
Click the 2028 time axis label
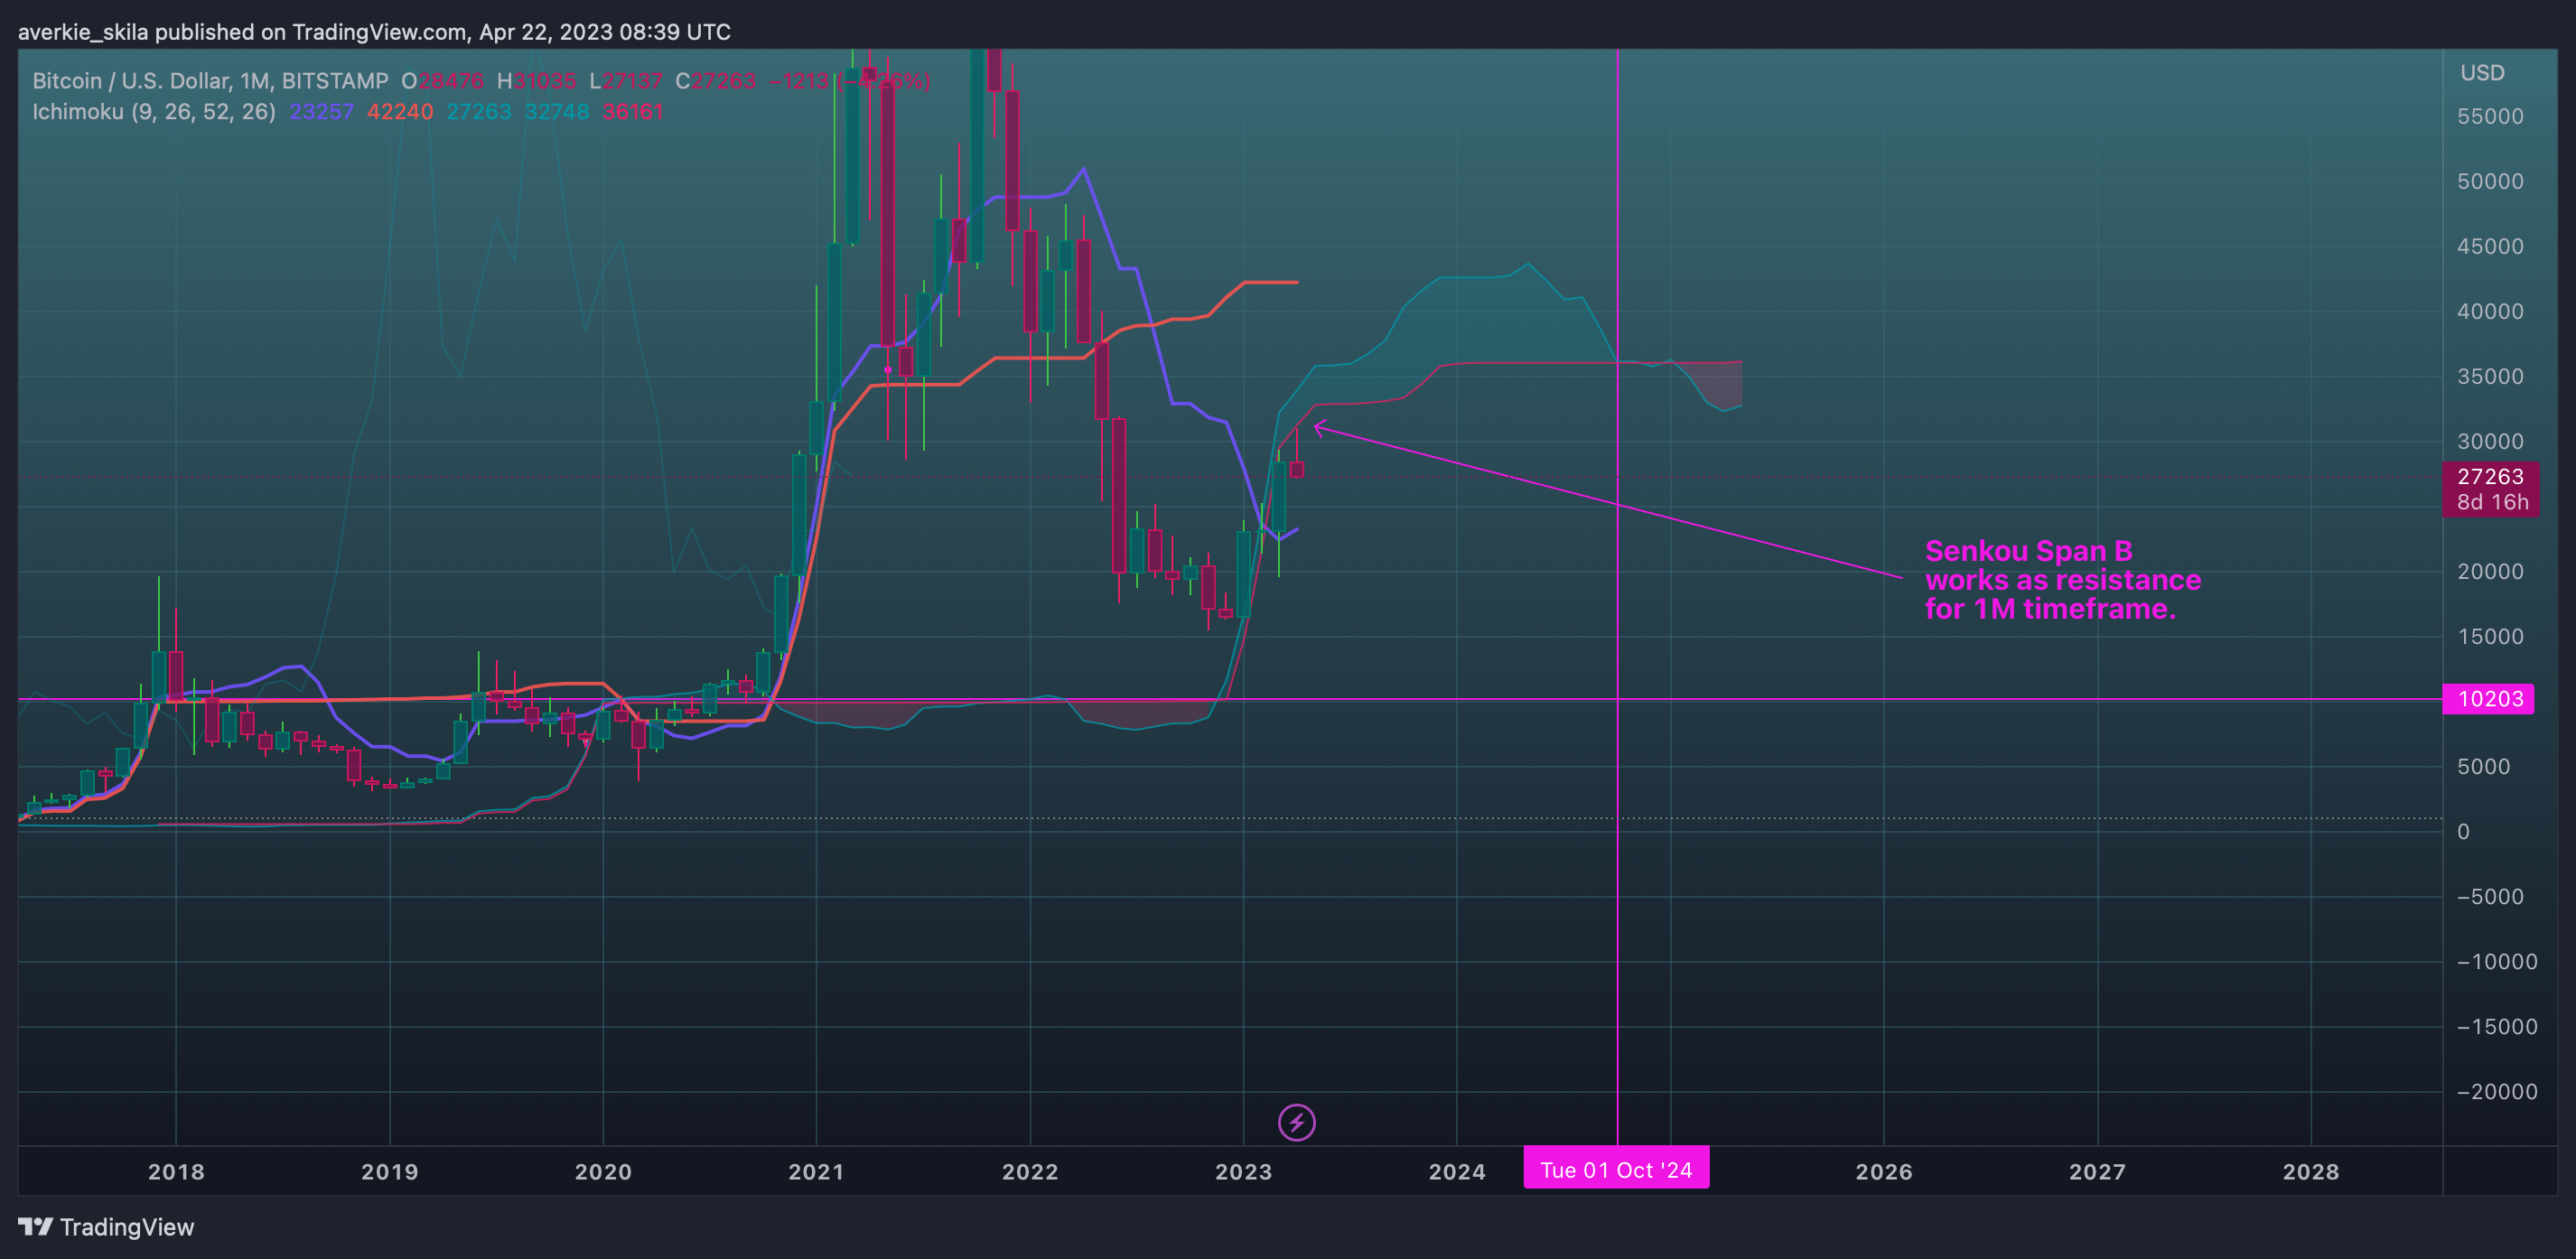[2311, 1172]
